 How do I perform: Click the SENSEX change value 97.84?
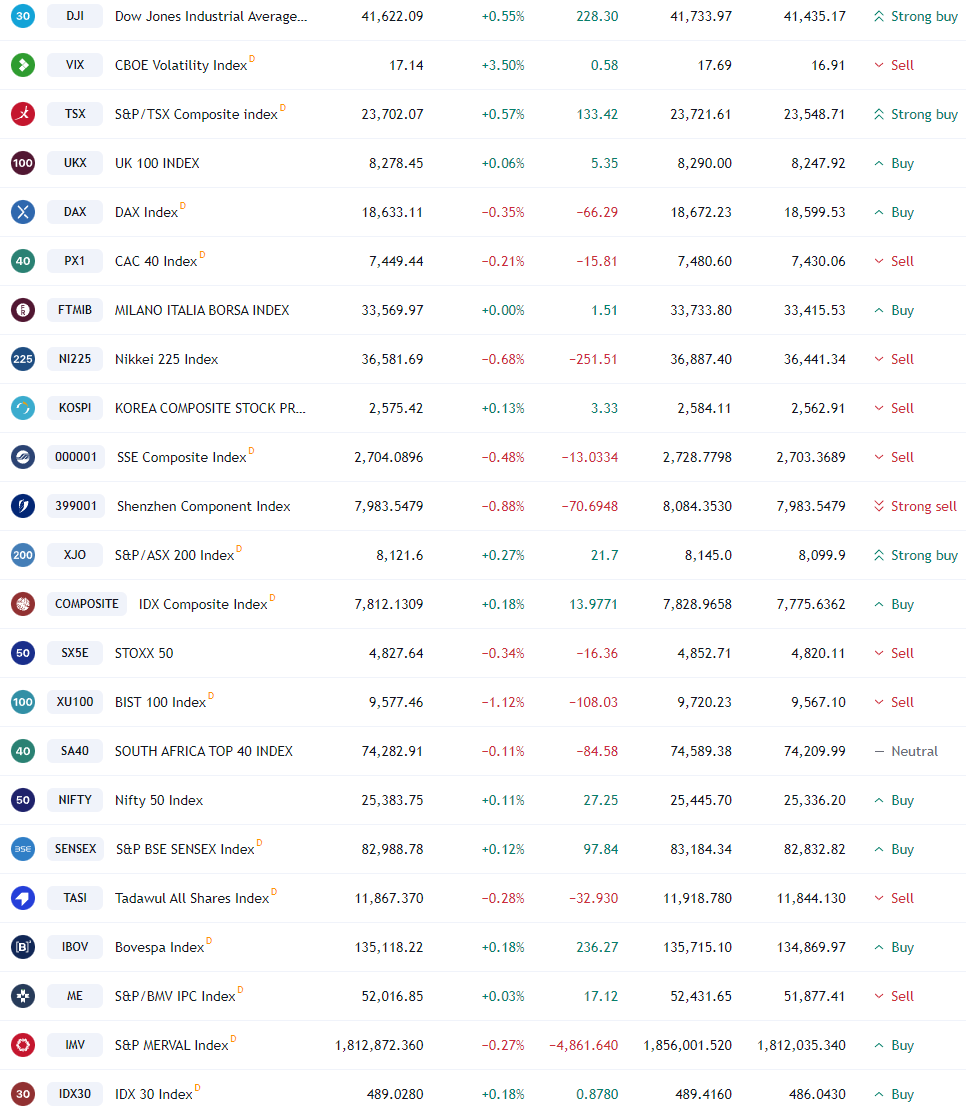point(601,849)
